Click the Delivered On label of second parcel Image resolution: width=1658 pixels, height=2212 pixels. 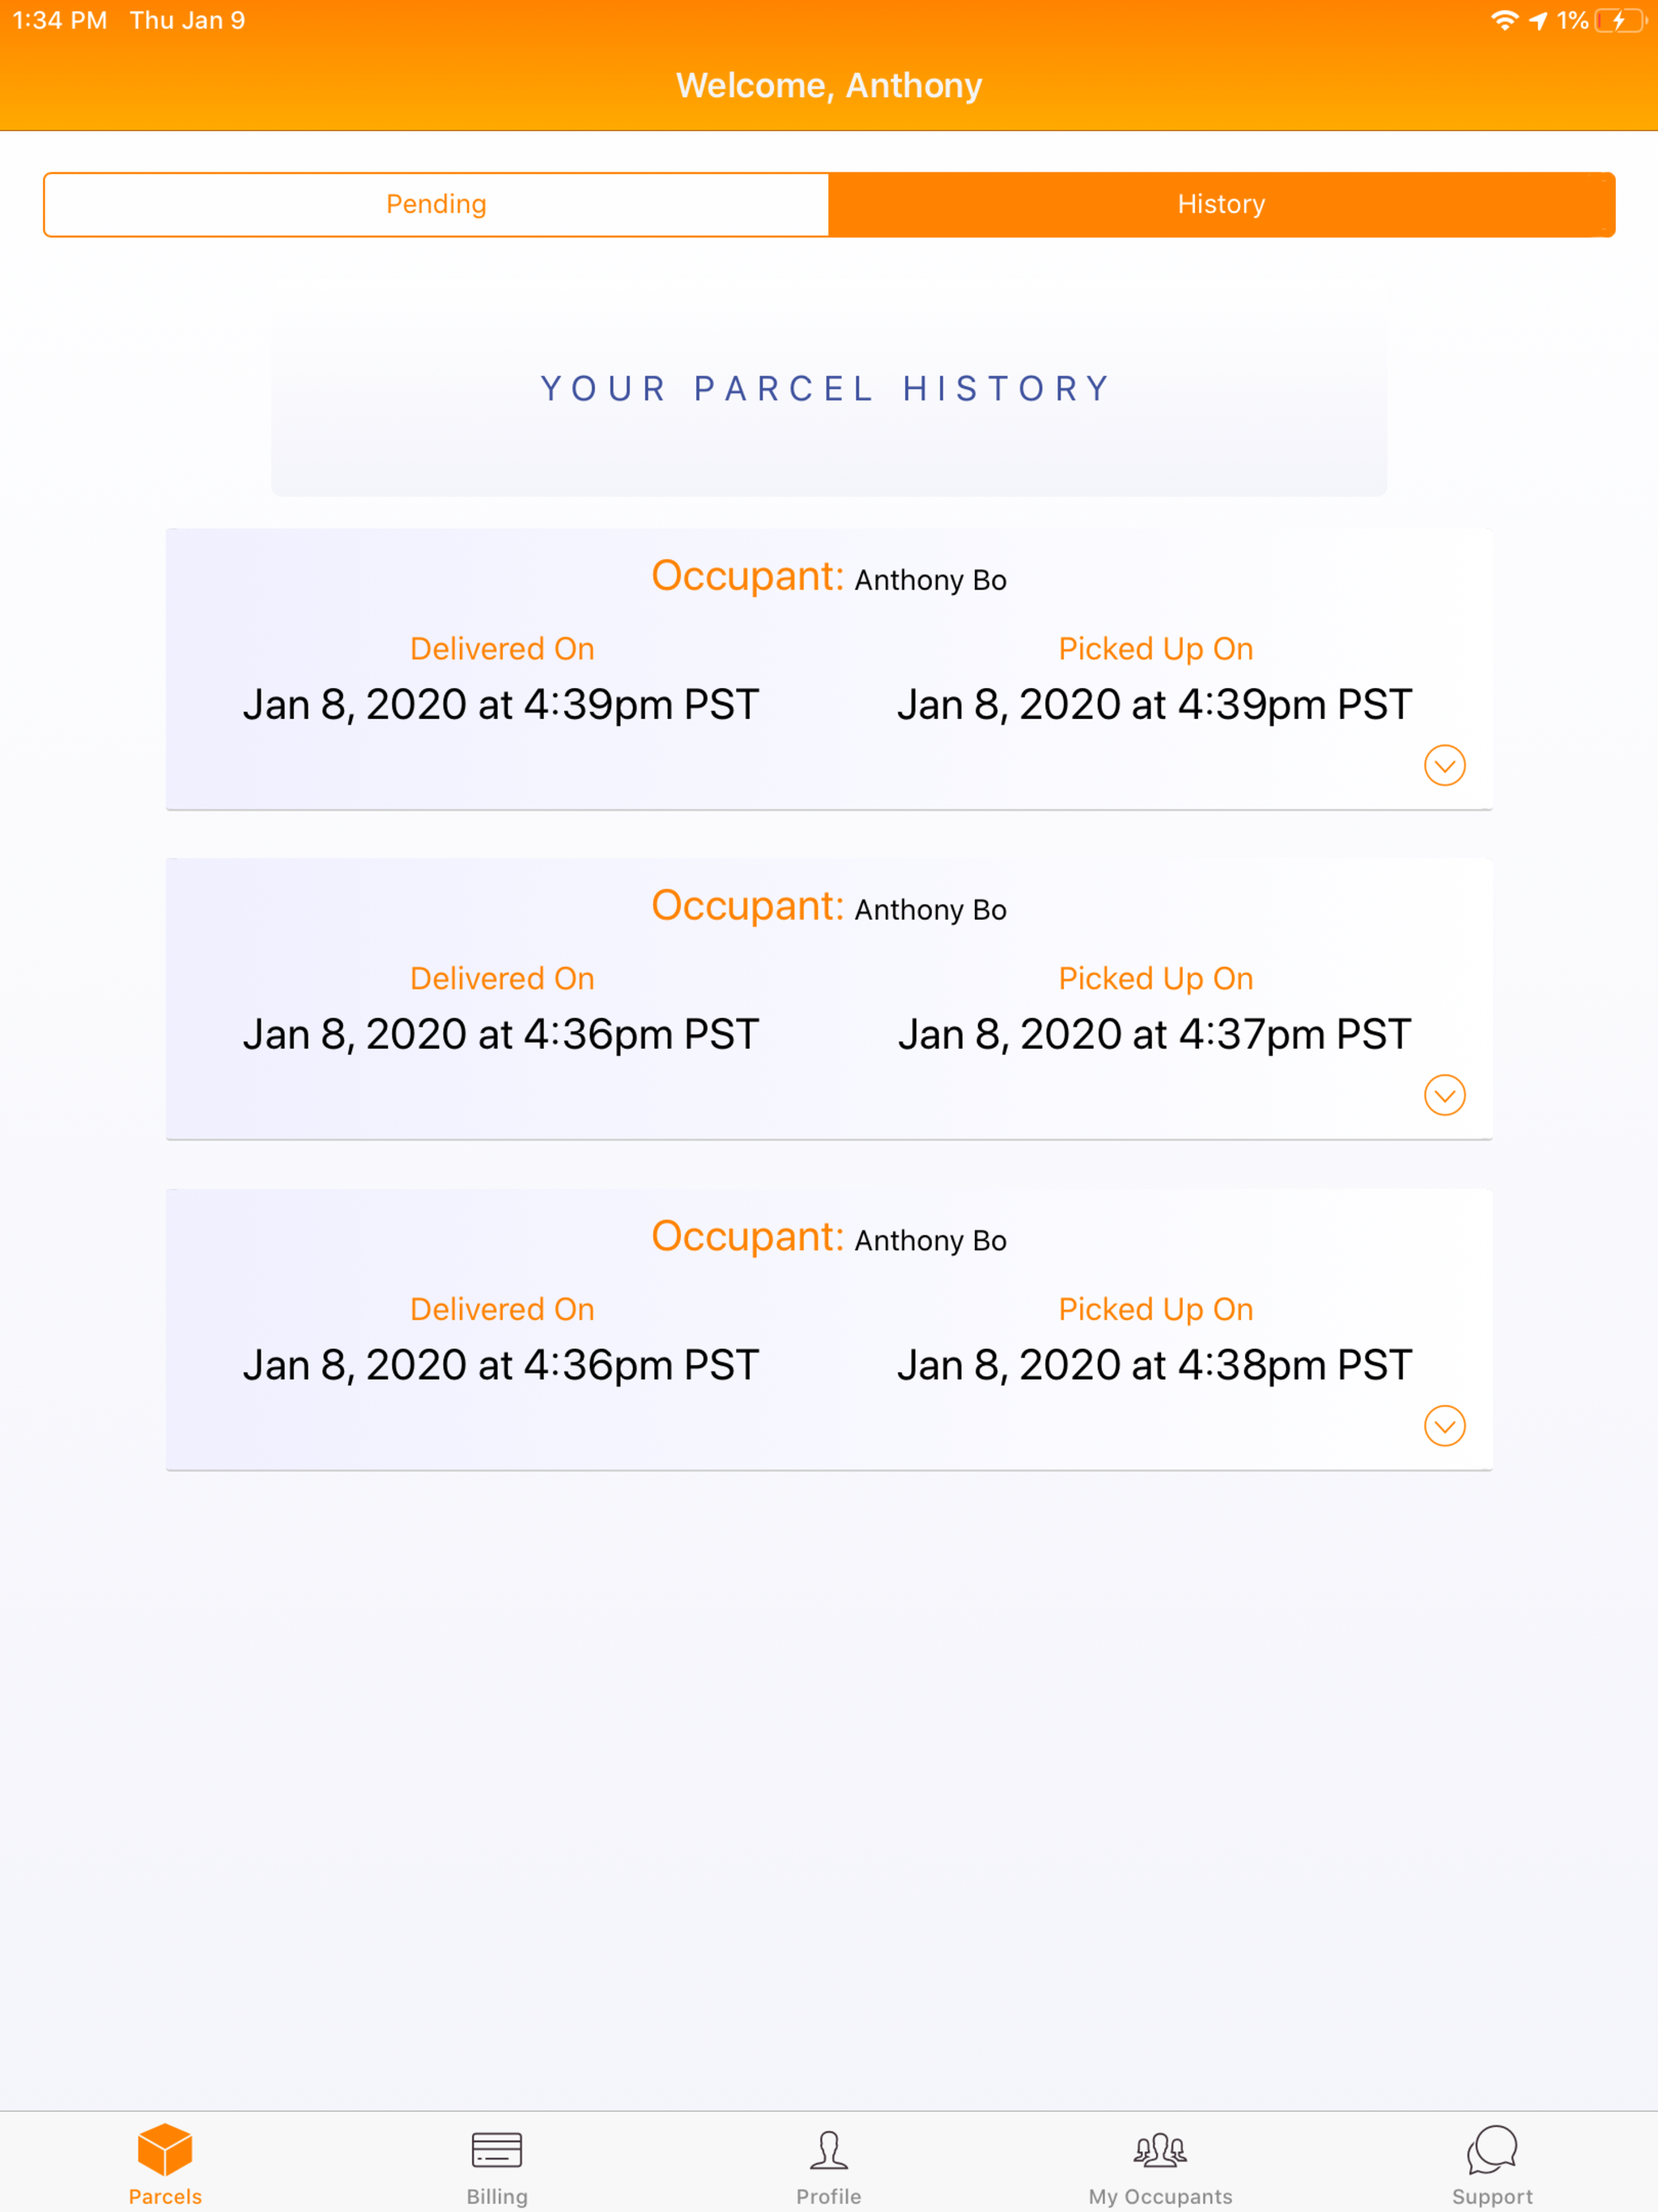click(501, 977)
